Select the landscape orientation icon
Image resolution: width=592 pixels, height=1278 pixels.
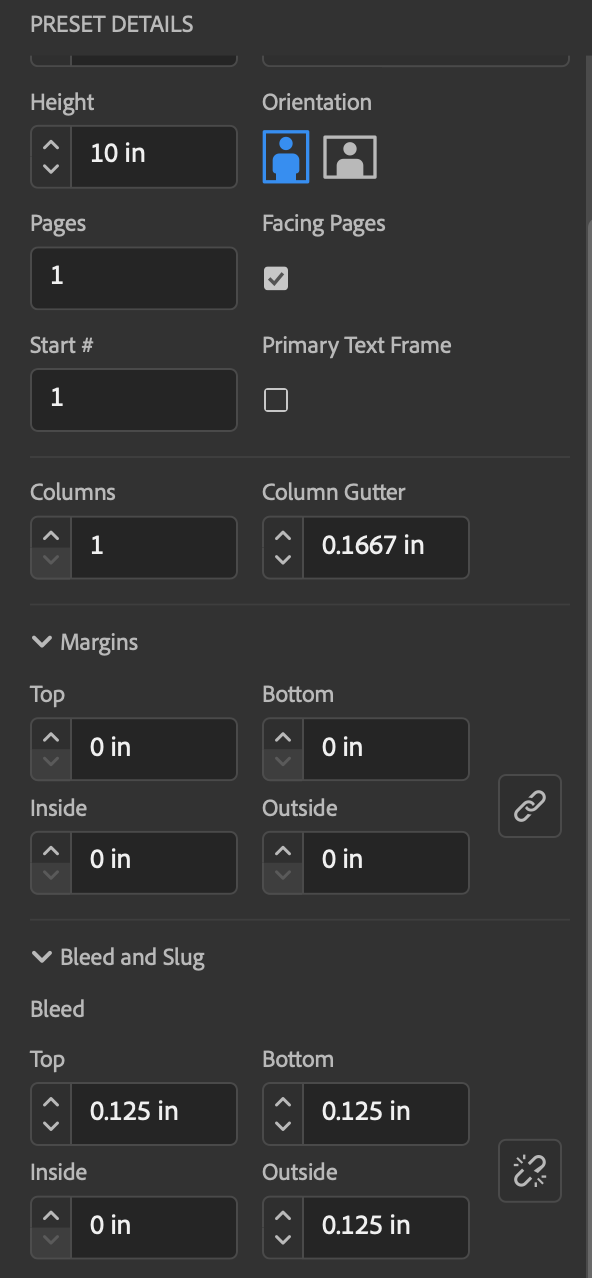pyautogui.click(x=349, y=157)
